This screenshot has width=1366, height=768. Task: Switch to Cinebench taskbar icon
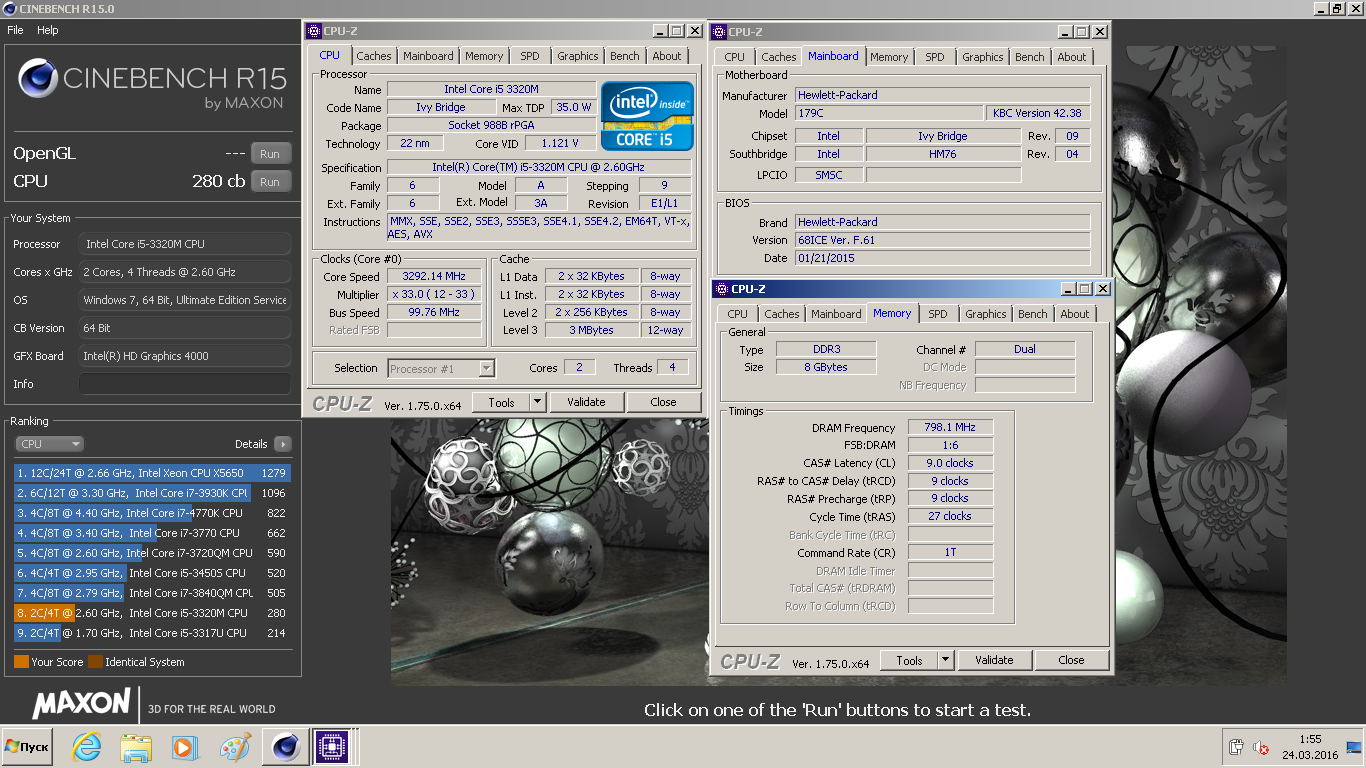pos(286,747)
